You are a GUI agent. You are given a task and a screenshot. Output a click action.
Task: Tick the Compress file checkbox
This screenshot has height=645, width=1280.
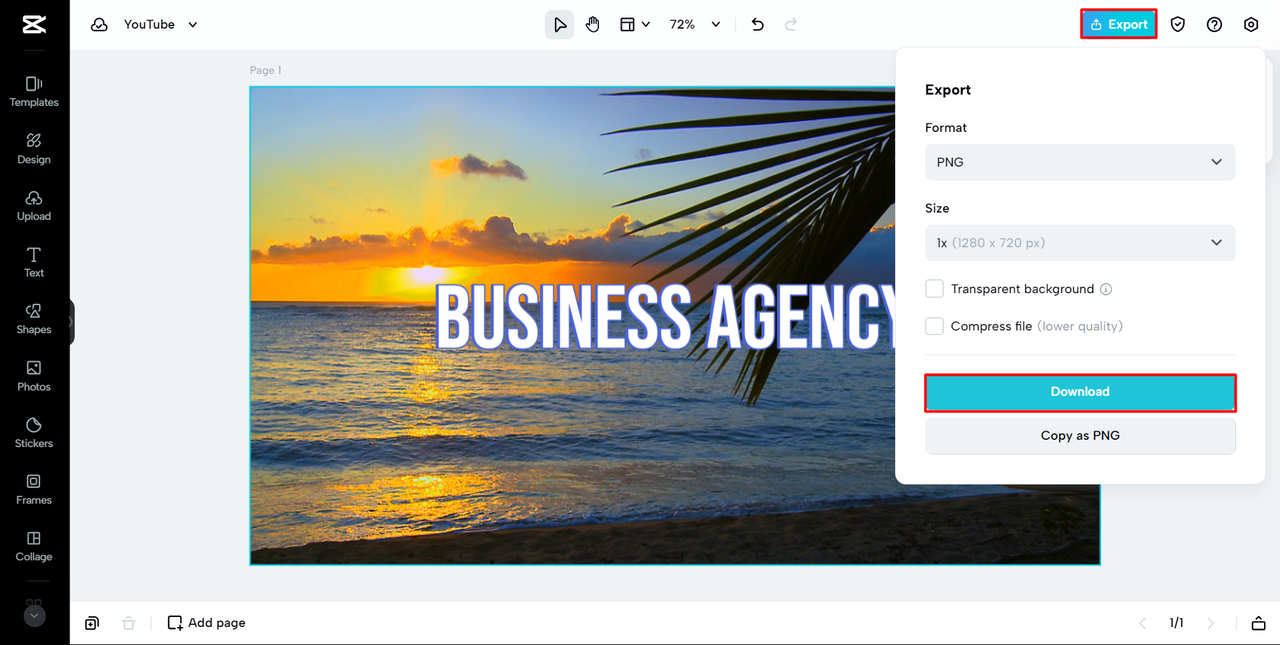pos(934,326)
